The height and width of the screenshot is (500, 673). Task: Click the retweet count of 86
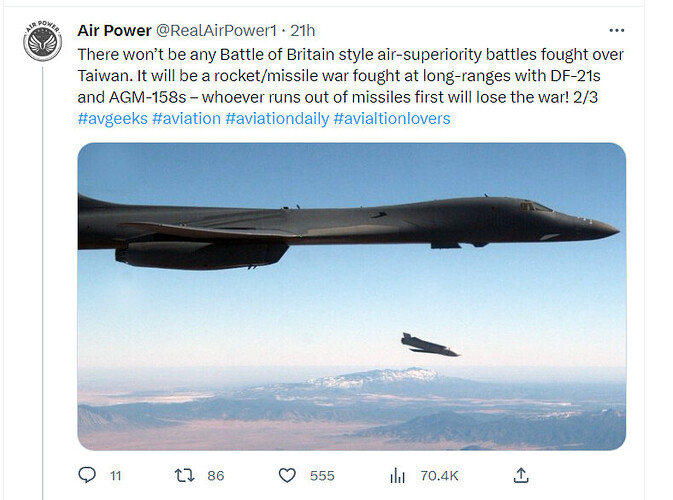coord(214,476)
